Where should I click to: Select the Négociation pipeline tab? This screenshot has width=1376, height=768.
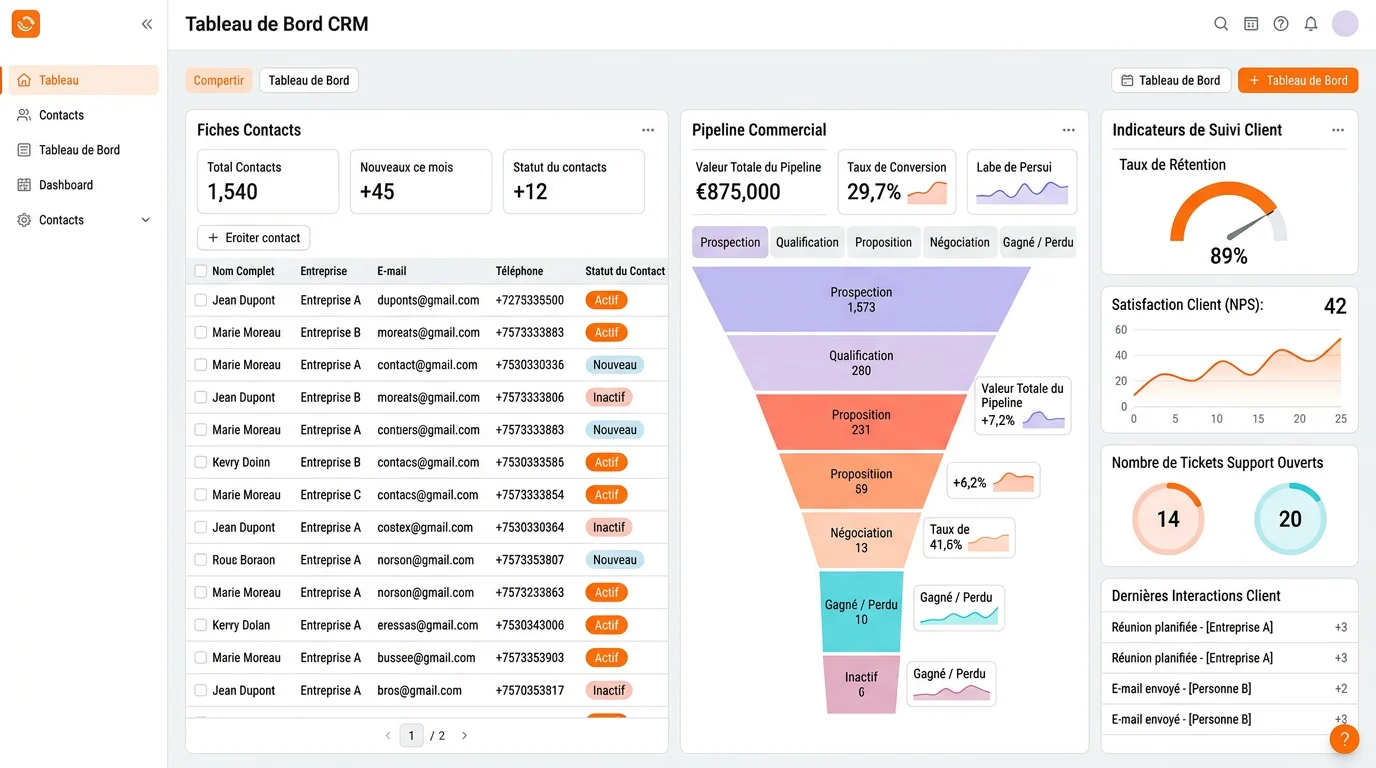coord(960,242)
